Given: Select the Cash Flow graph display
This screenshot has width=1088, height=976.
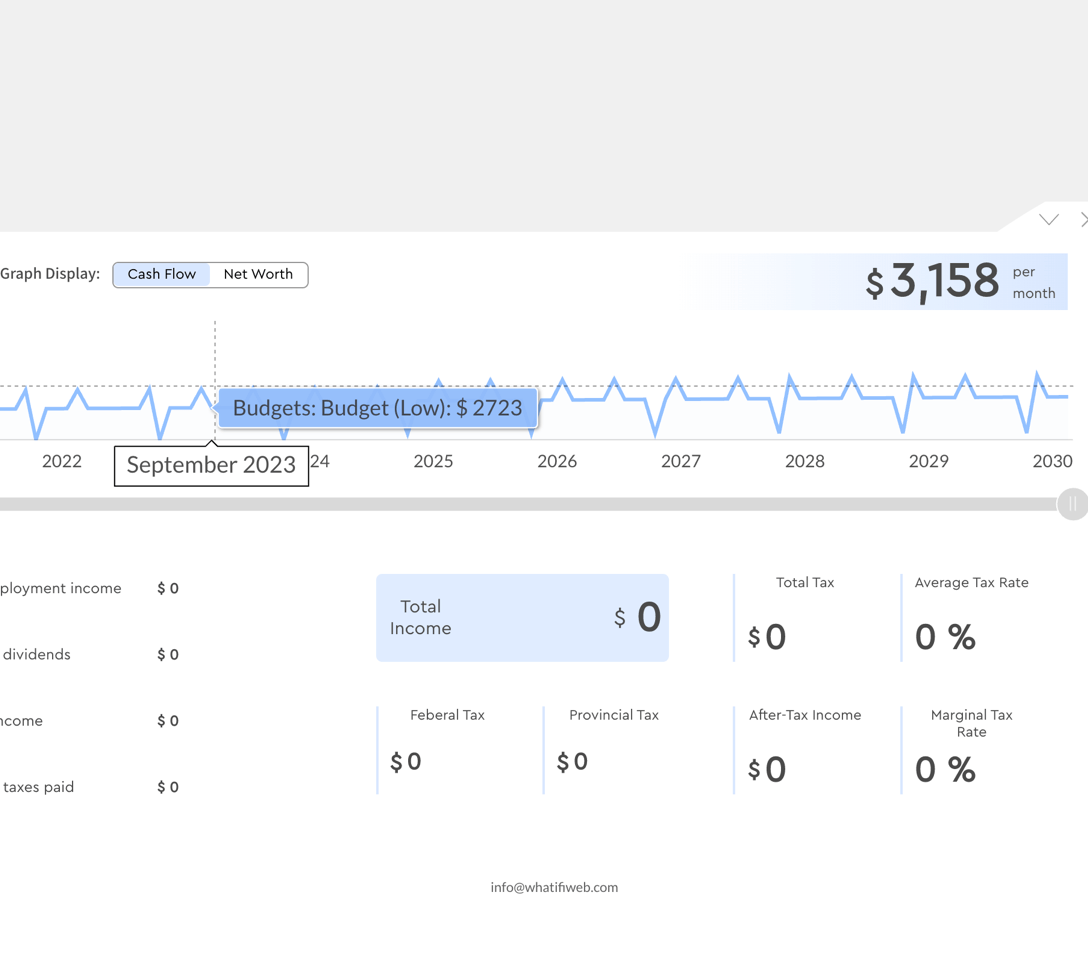Looking at the screenshot, I should (x=162, y=274).
